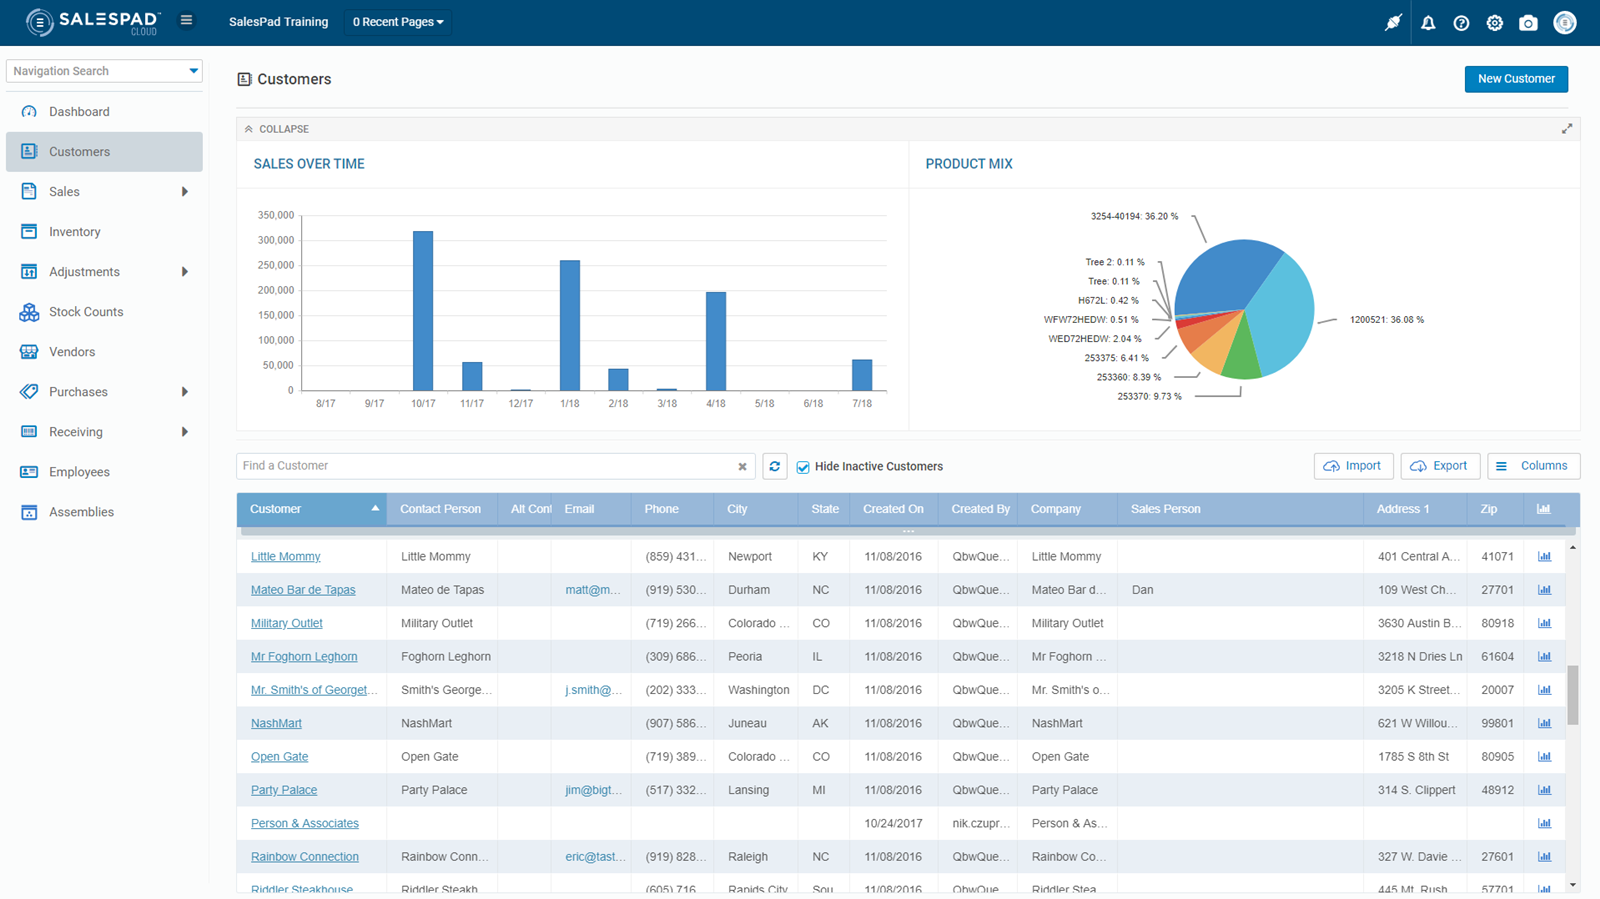Click the Find a Customer search field
Image resolution: width=1600 pixels, height=899 pixels.
pos(487,466)
